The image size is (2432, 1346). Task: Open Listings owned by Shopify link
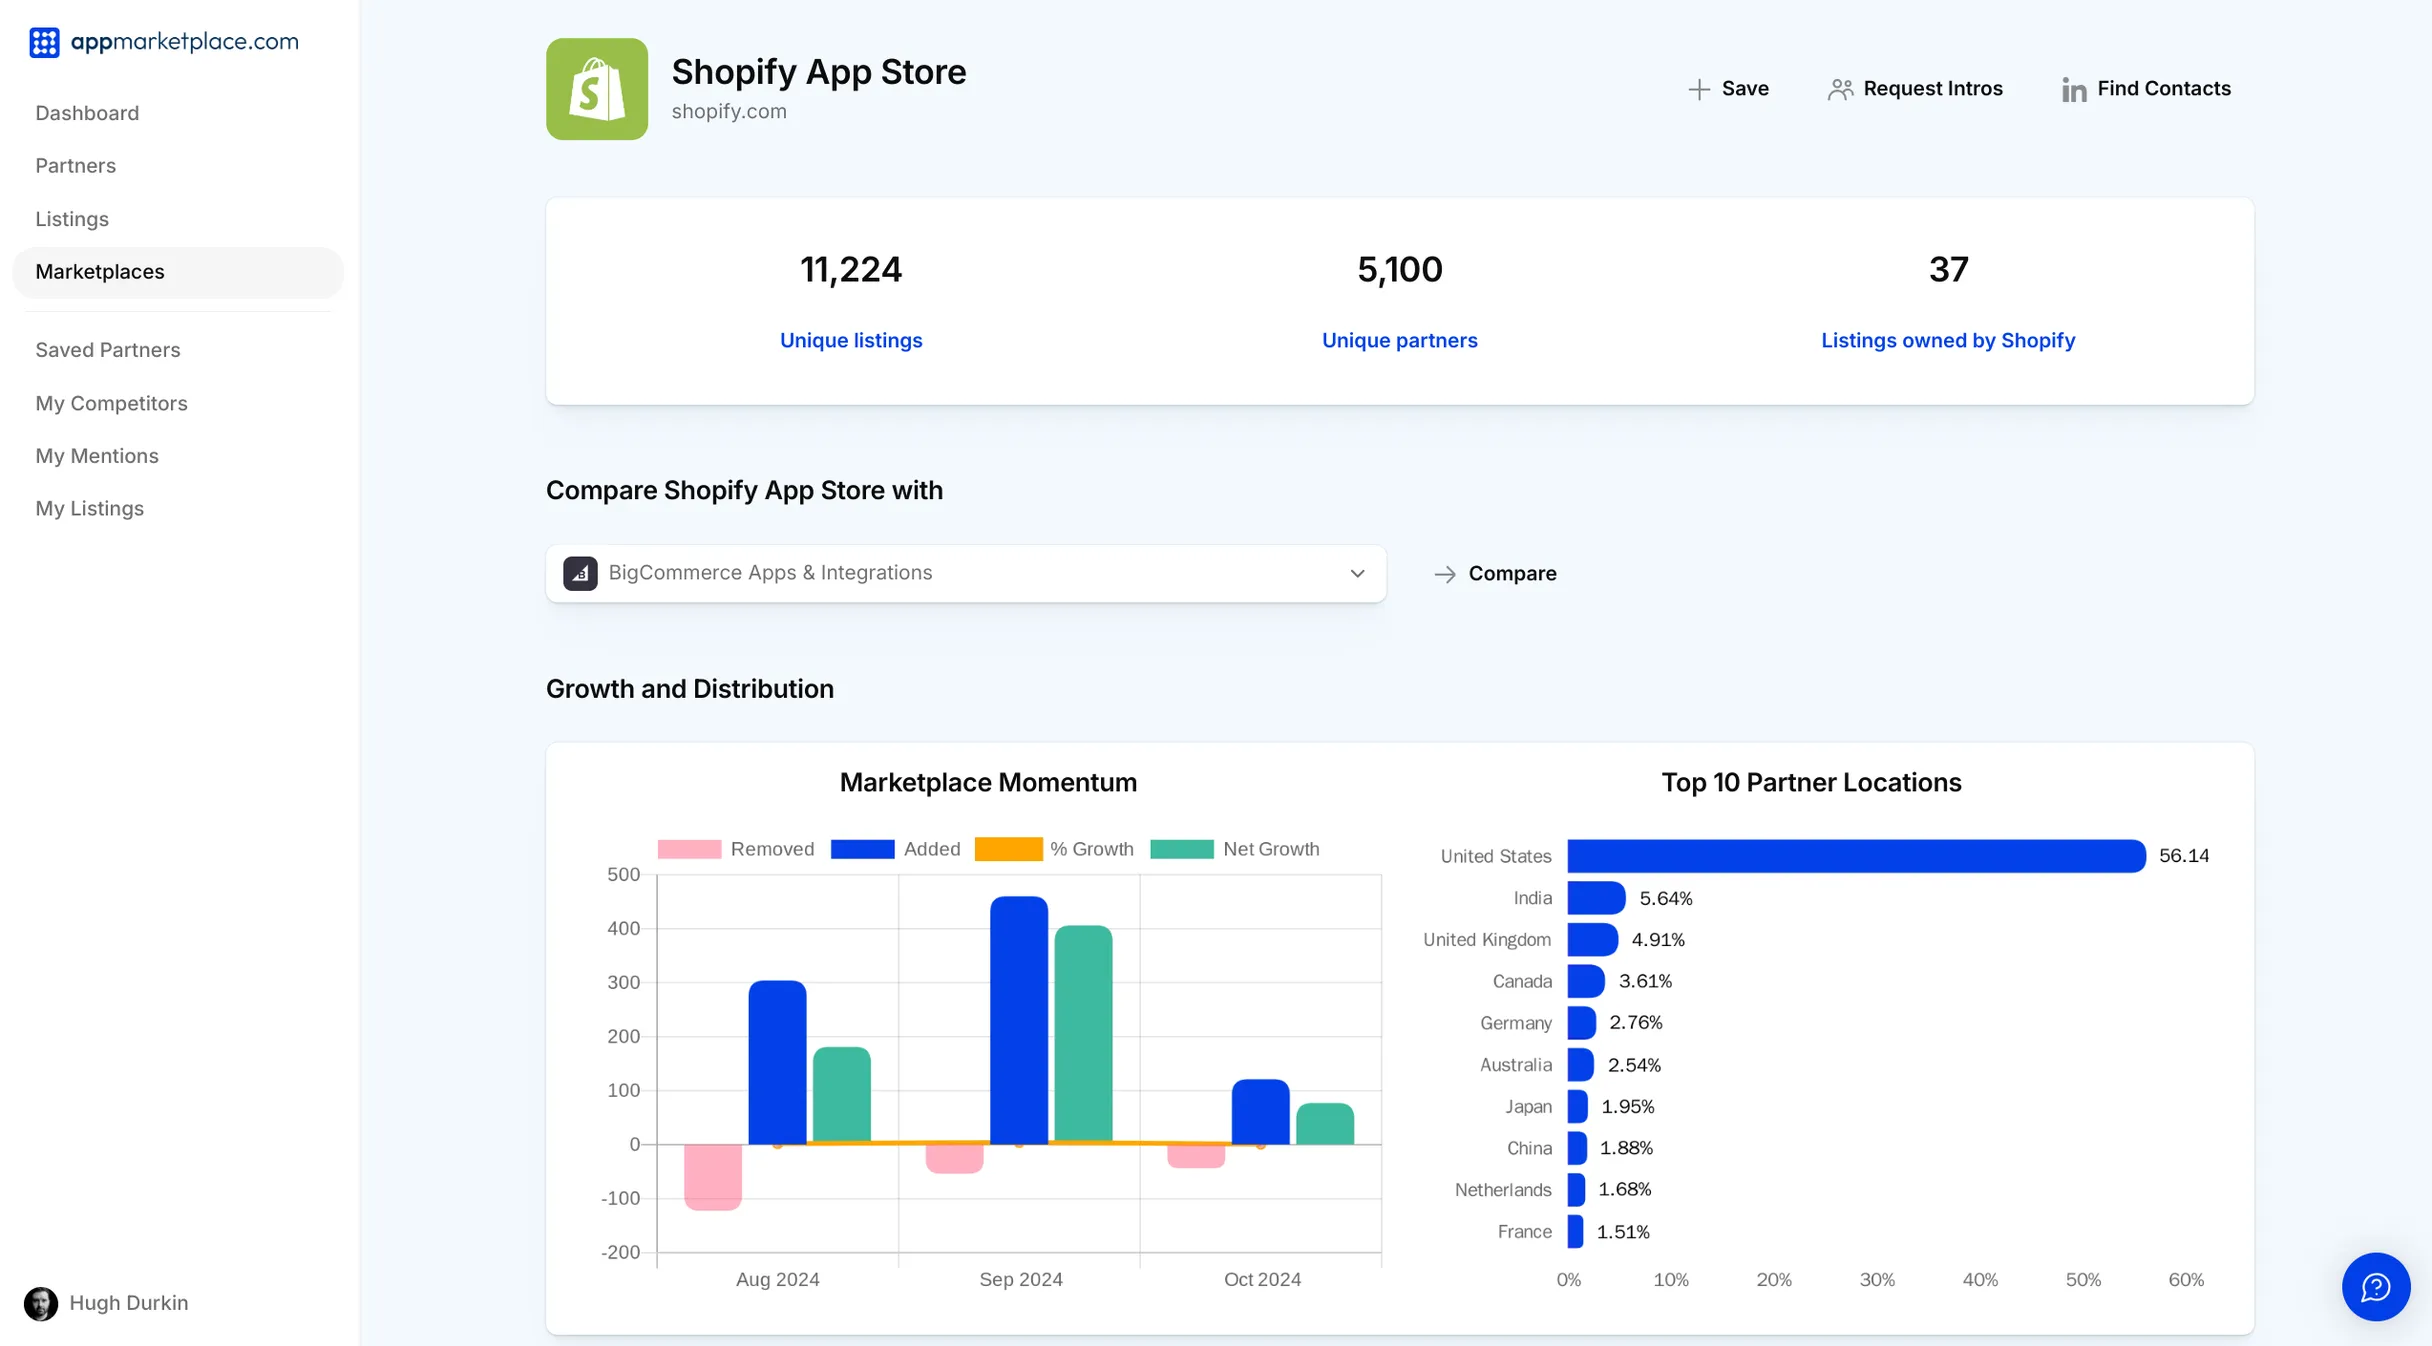click(1948, 341)
